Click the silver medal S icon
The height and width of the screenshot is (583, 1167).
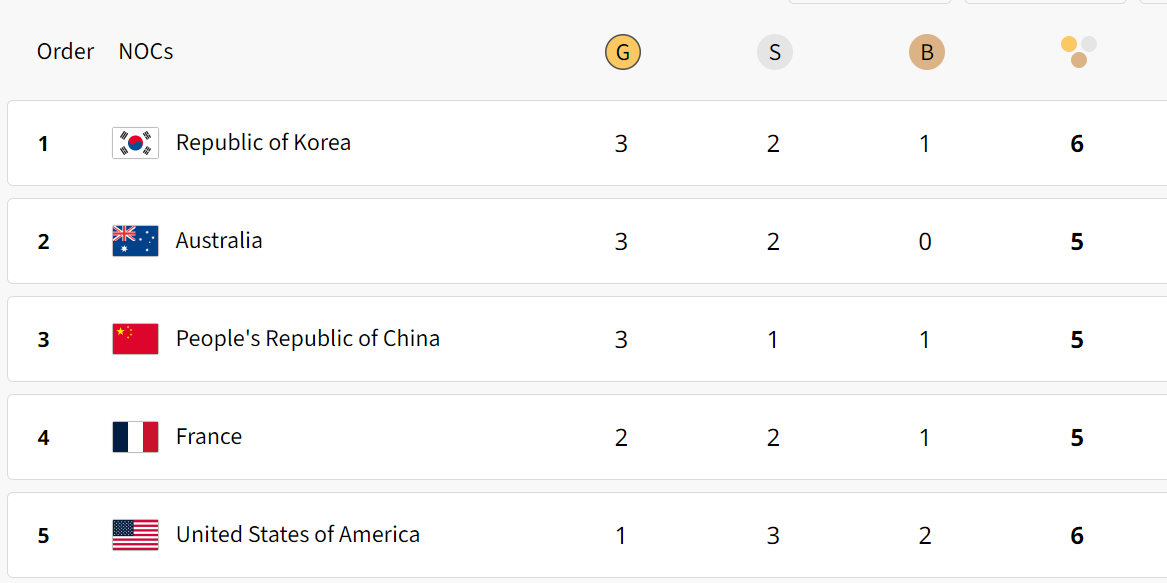tap(775, 53)
